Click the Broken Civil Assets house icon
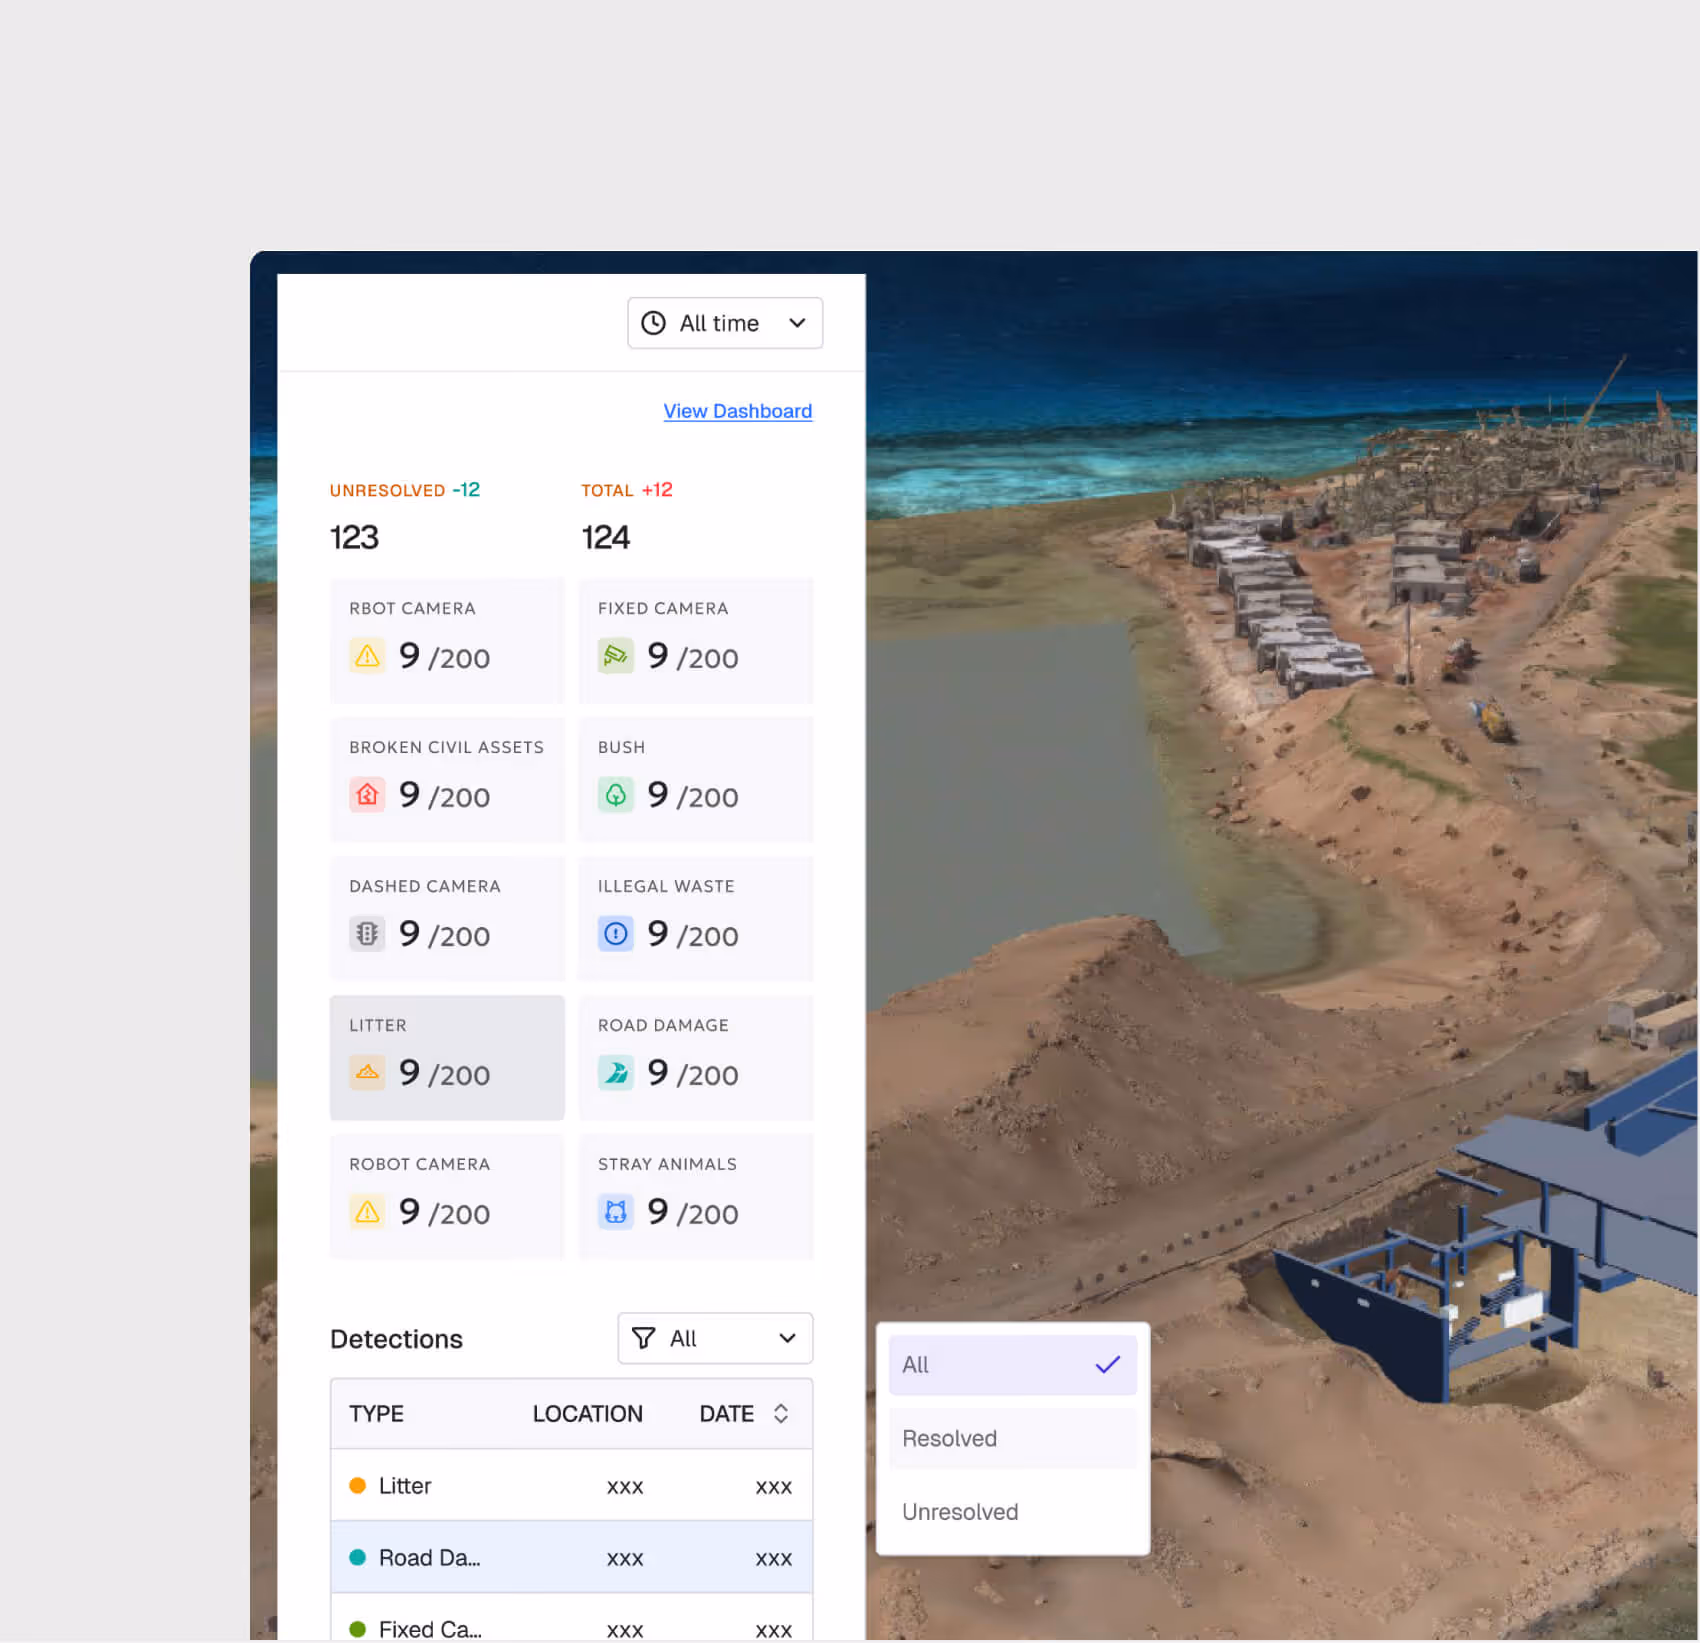The image size is (1700, 1643). pos(367,795)
